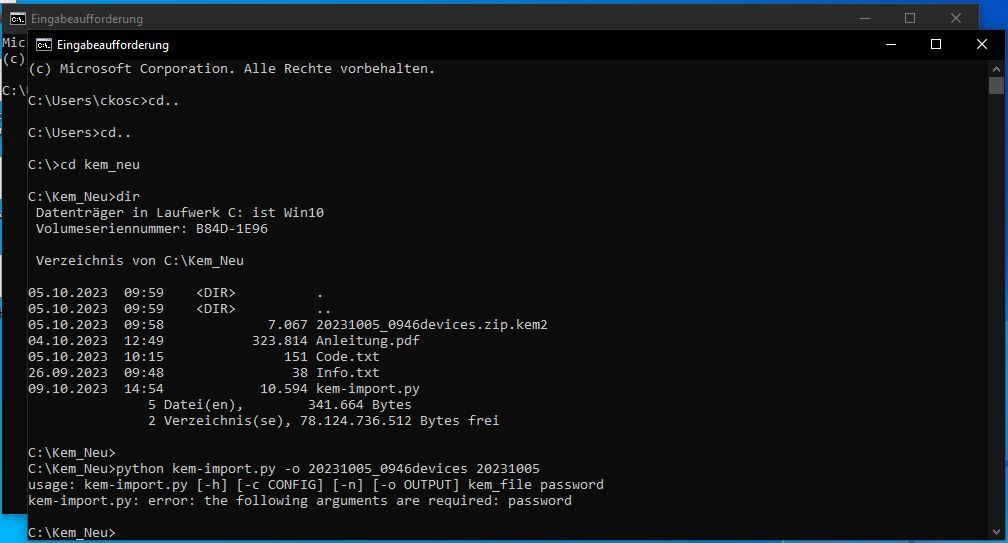Screen dimensions: 1008x543
Task: Click the Code.txt entry in listing
Action: [x=347, y=357]
